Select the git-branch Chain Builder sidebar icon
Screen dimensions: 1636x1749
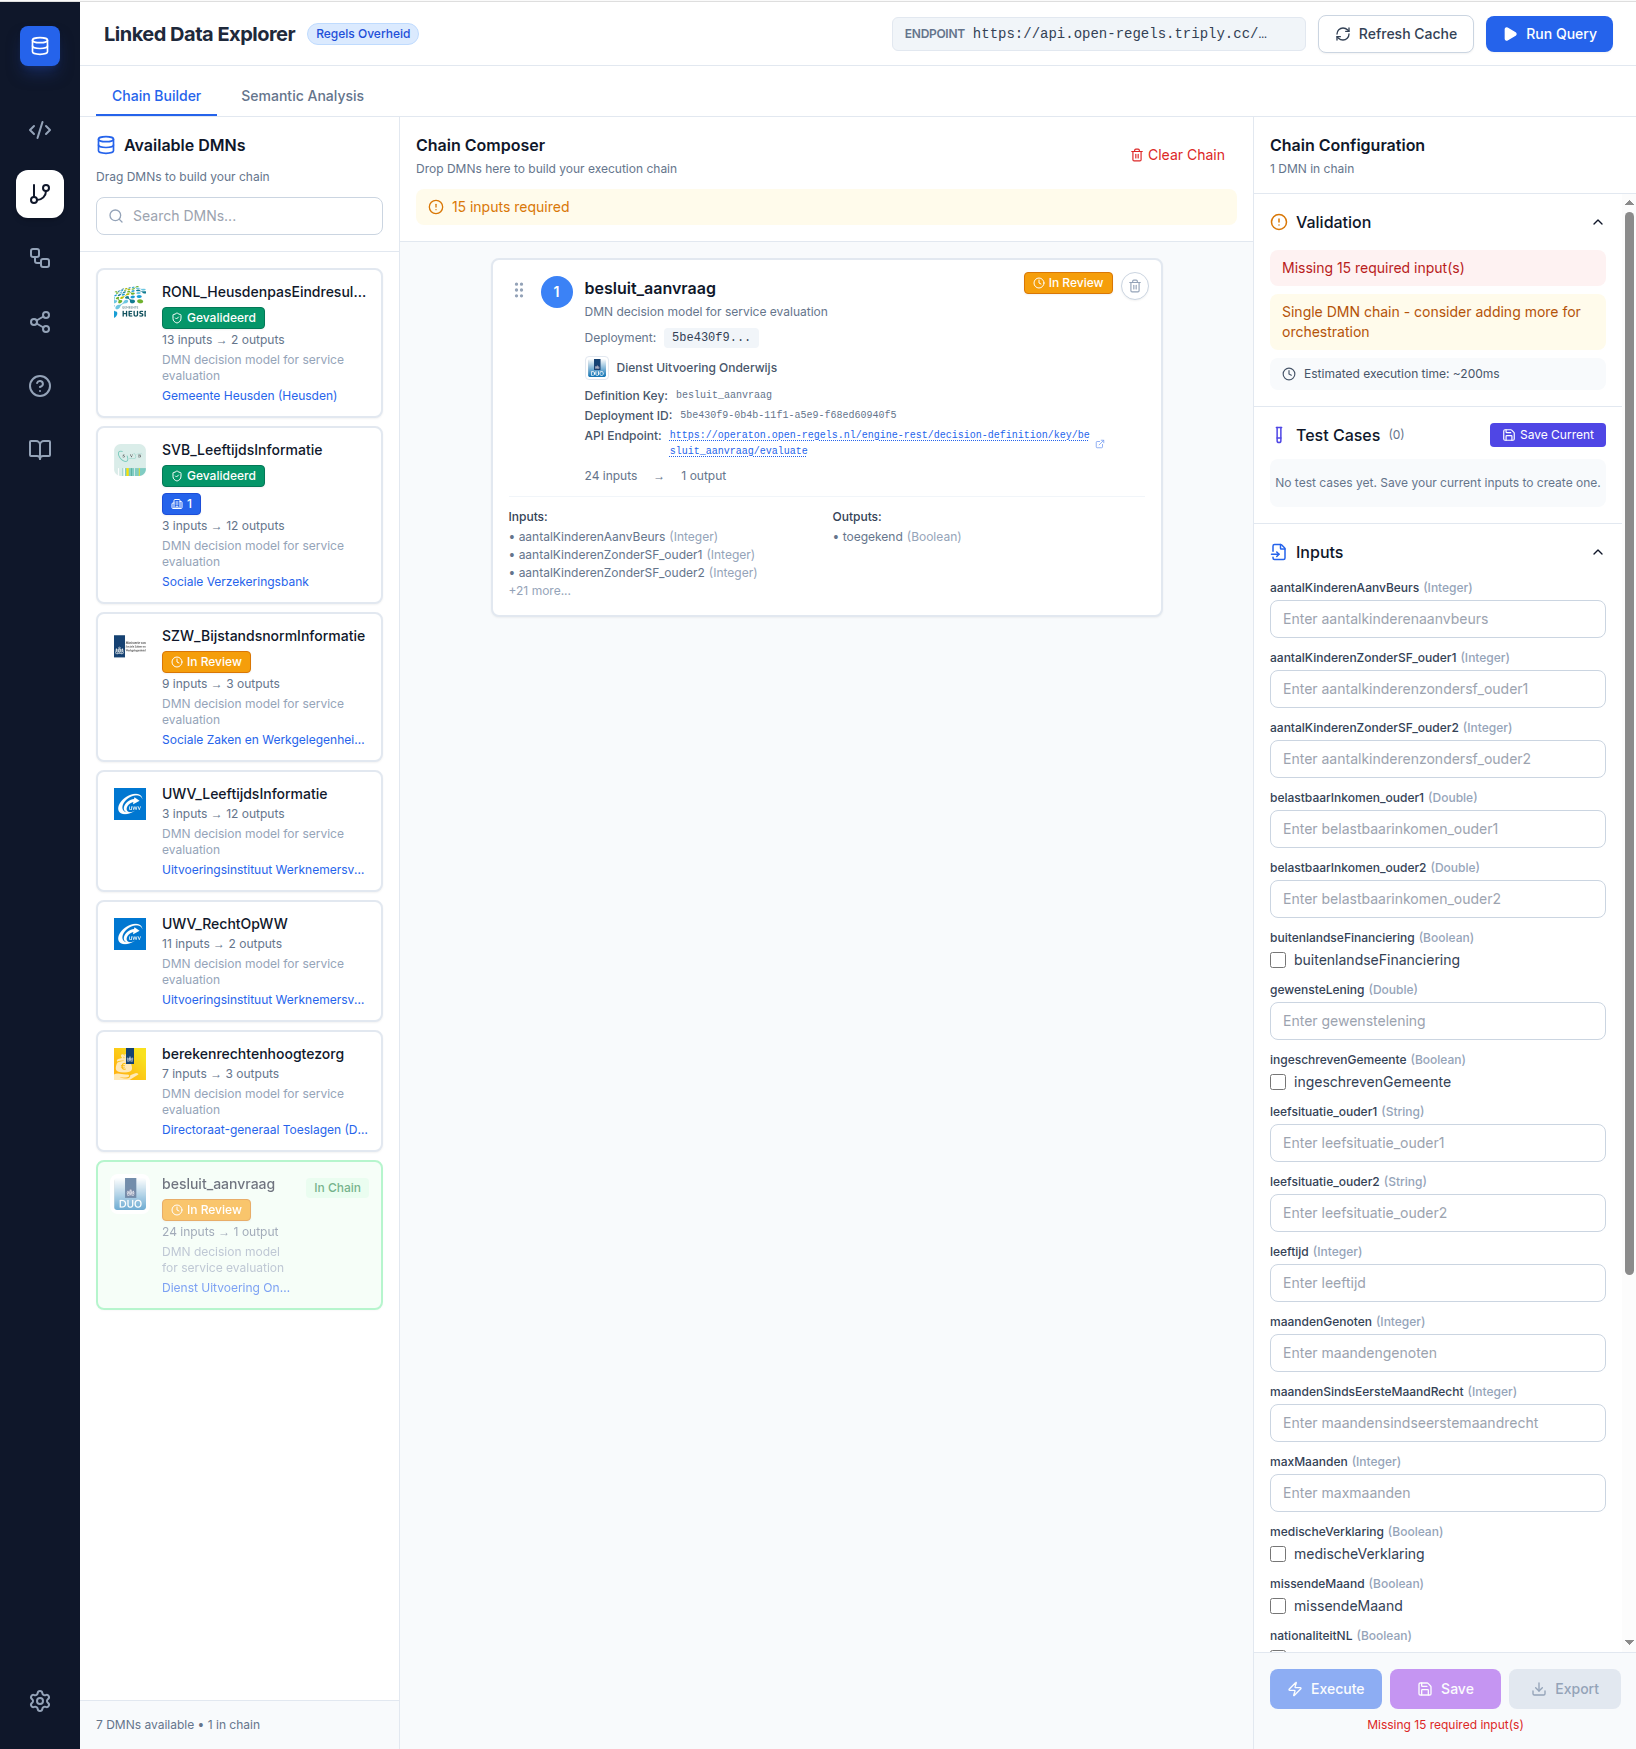(x=40, y=194)
